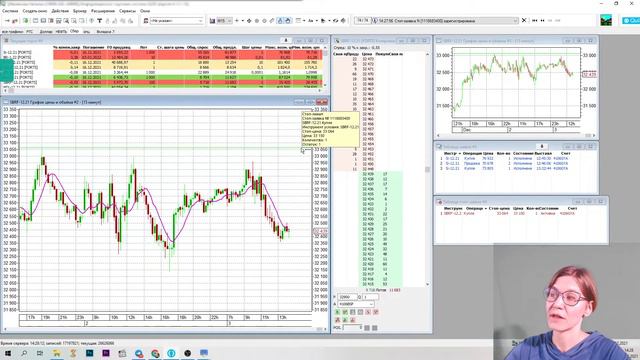The height and width of the screenshot is (360, 640).
Task: Click the 32 475 price label on small chart
Action: [589, 74]
